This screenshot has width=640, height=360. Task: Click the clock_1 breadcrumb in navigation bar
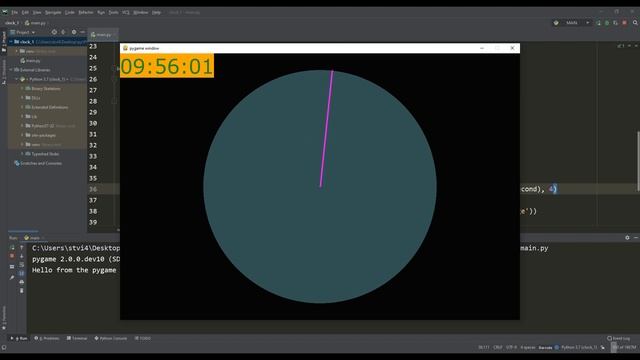point(12,23)
